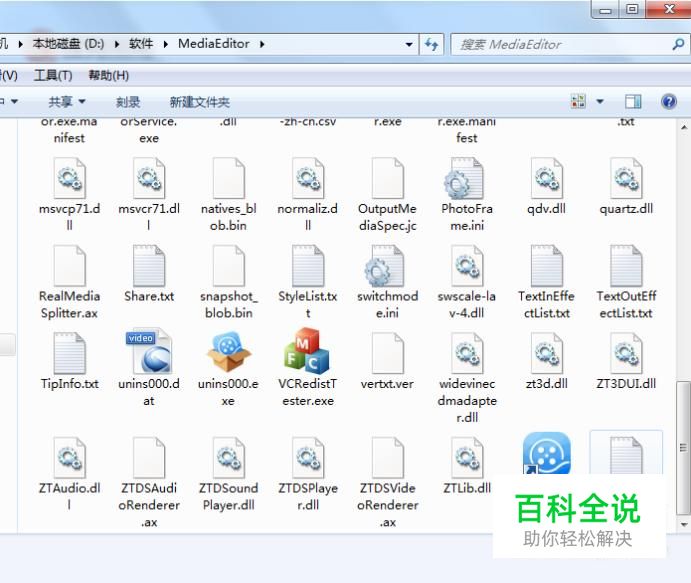
Task: Select VCRedistTester.exe icon
Action: [307, 351]
